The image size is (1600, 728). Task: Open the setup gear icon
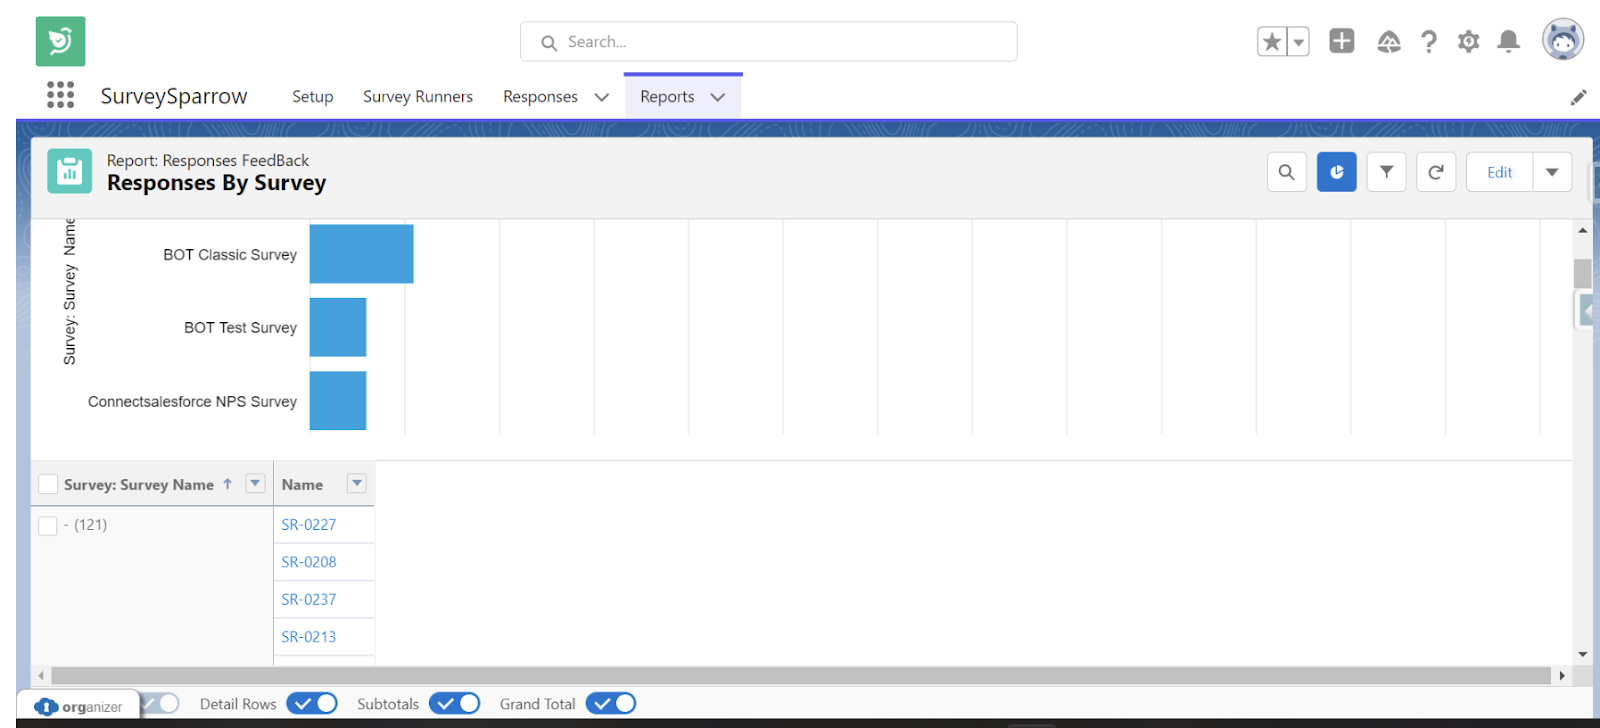1468,42
